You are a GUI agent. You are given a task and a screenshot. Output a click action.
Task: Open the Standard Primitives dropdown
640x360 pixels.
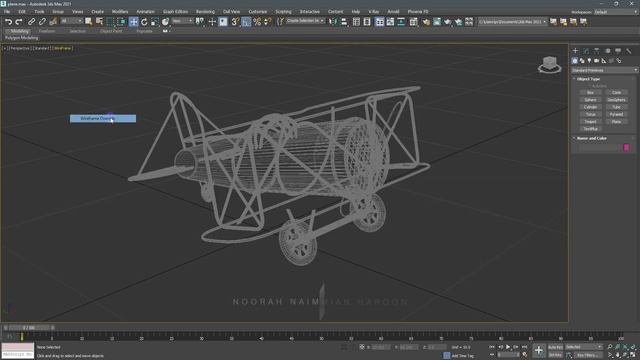click(604, 70)
